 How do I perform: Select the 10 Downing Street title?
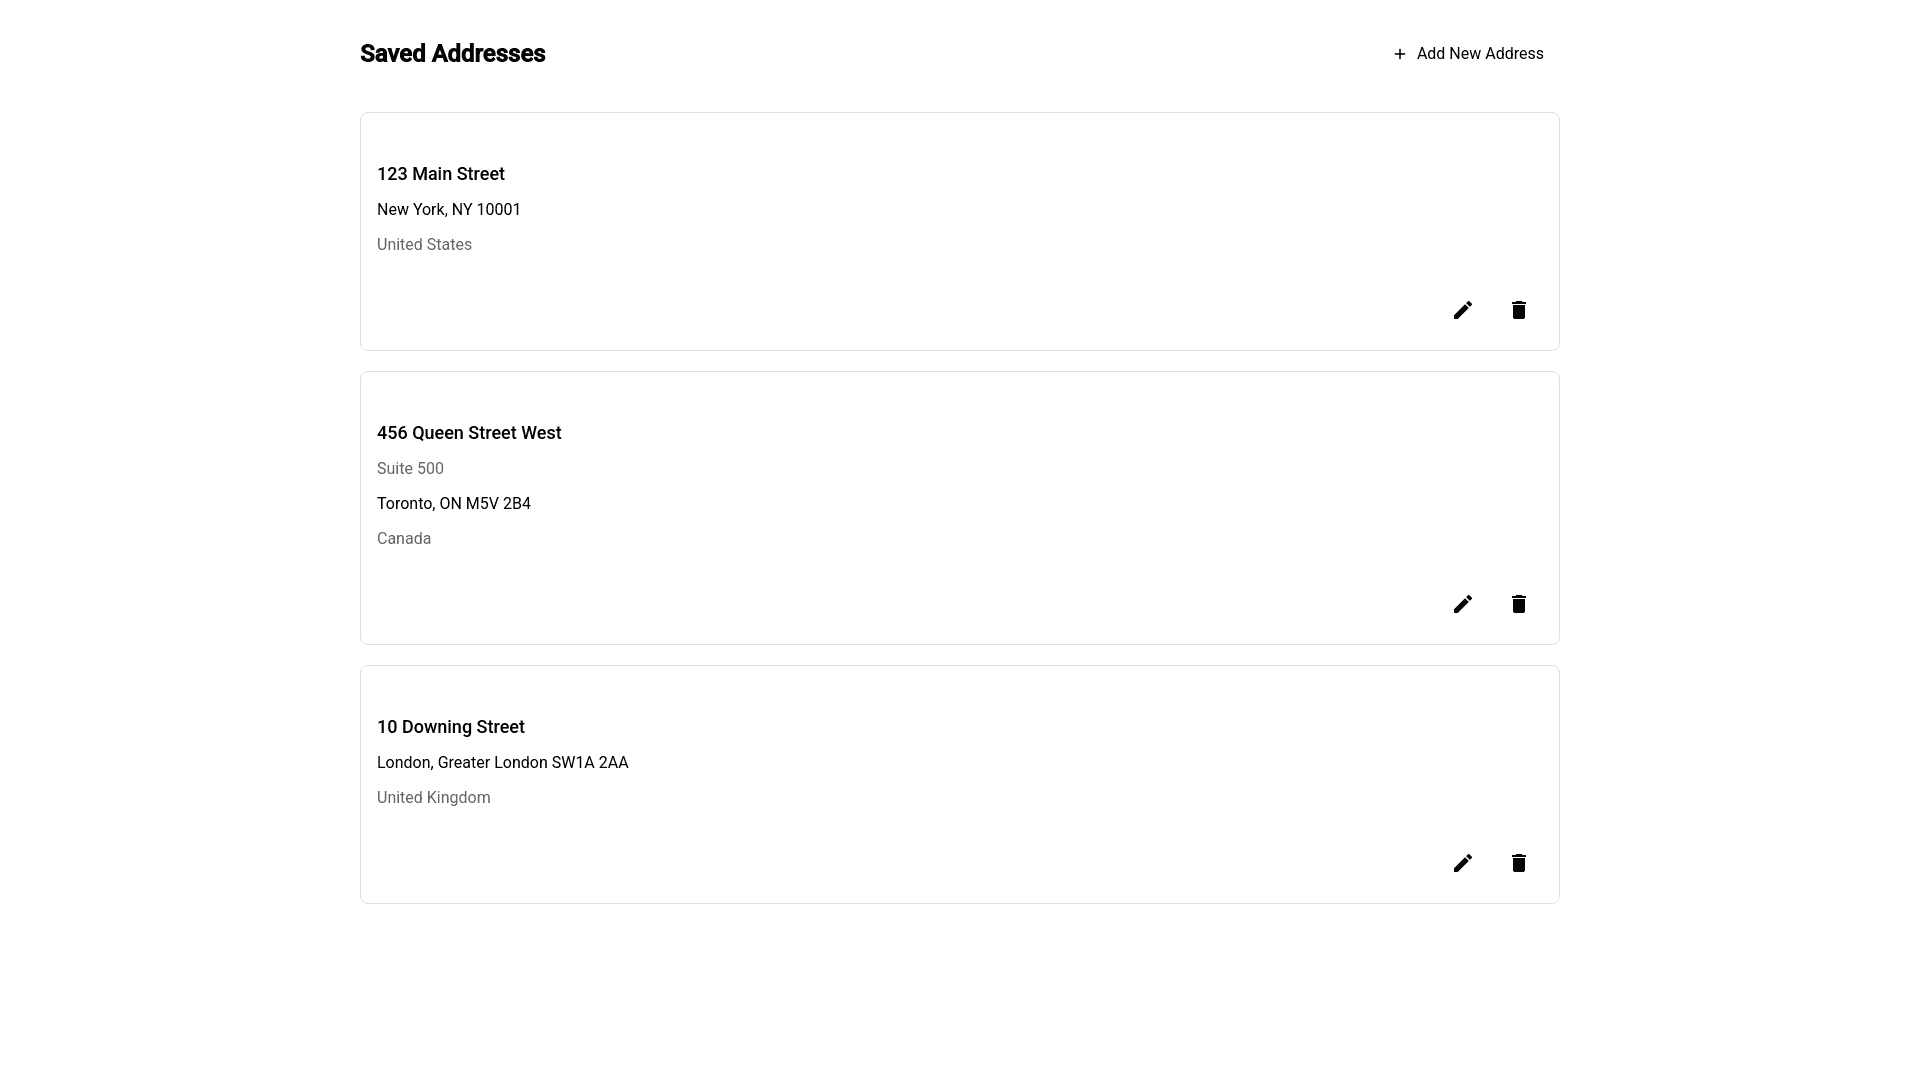click(450, 727)
